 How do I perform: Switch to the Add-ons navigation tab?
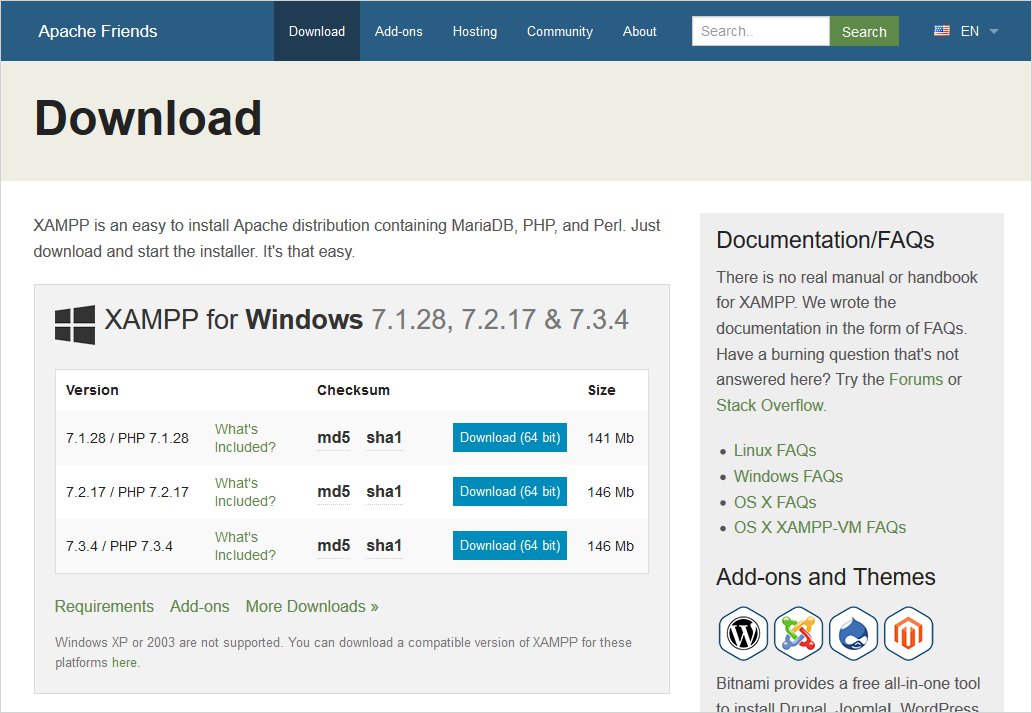(x=398, y=31)
